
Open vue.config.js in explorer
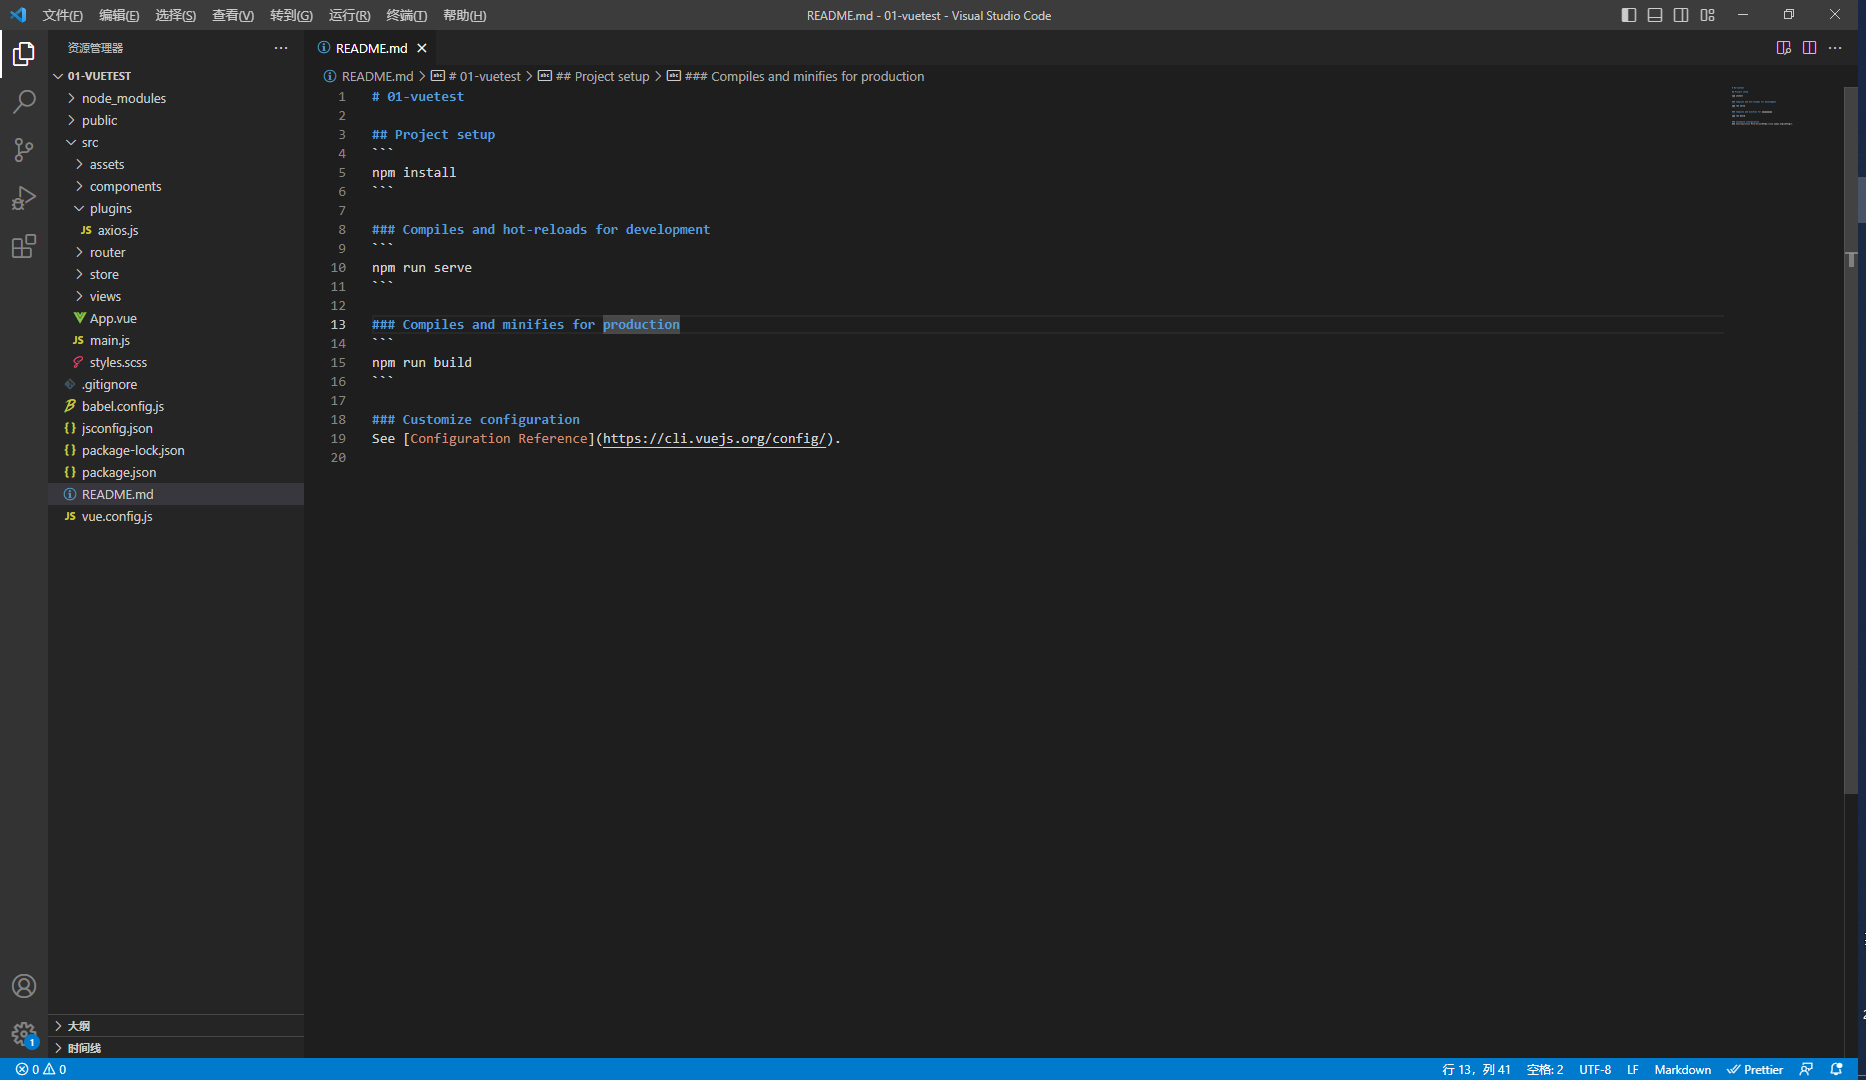(x=176, y=516)
